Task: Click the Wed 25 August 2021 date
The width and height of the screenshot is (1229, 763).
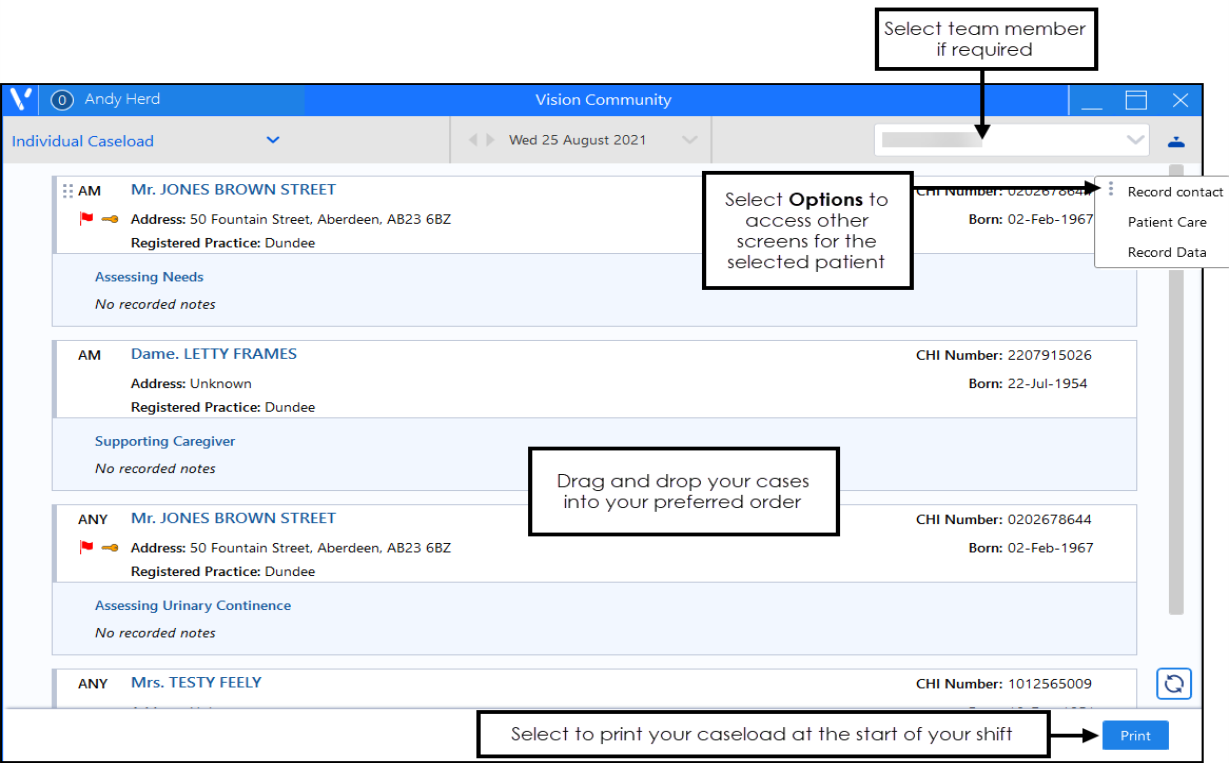Action: click(577, 140)
